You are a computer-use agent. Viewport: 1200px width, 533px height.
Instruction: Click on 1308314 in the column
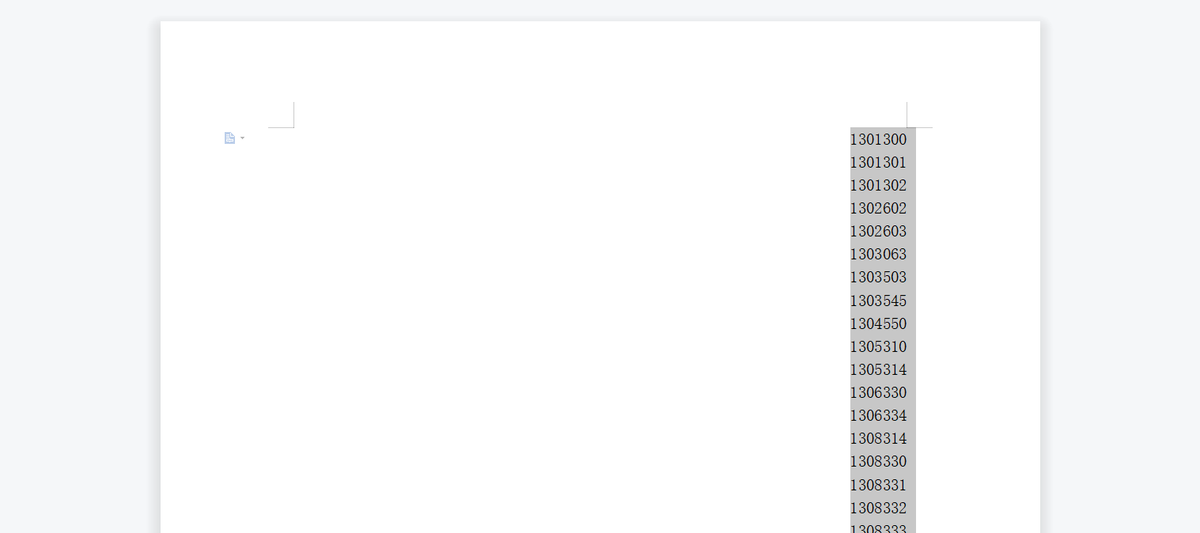coord(878,439)
